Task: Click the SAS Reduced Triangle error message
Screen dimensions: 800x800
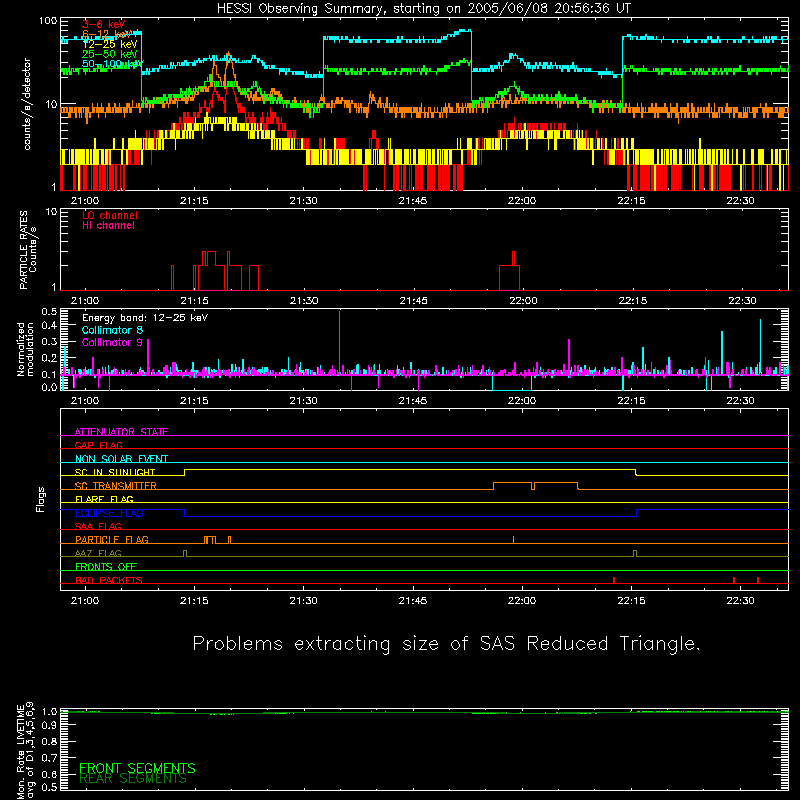Action: (x=446, y=644)
